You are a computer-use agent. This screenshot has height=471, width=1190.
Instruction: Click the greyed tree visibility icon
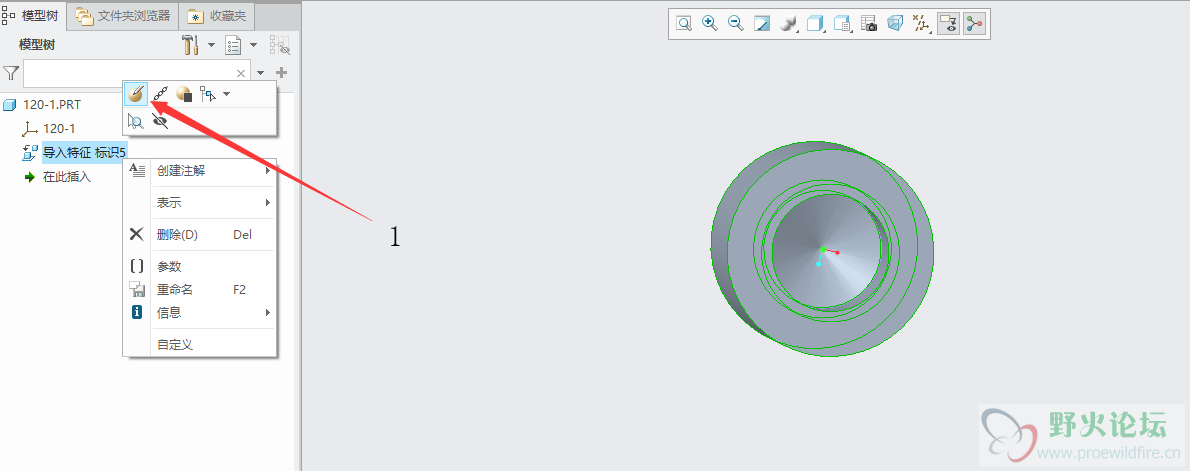coord(280,46)
